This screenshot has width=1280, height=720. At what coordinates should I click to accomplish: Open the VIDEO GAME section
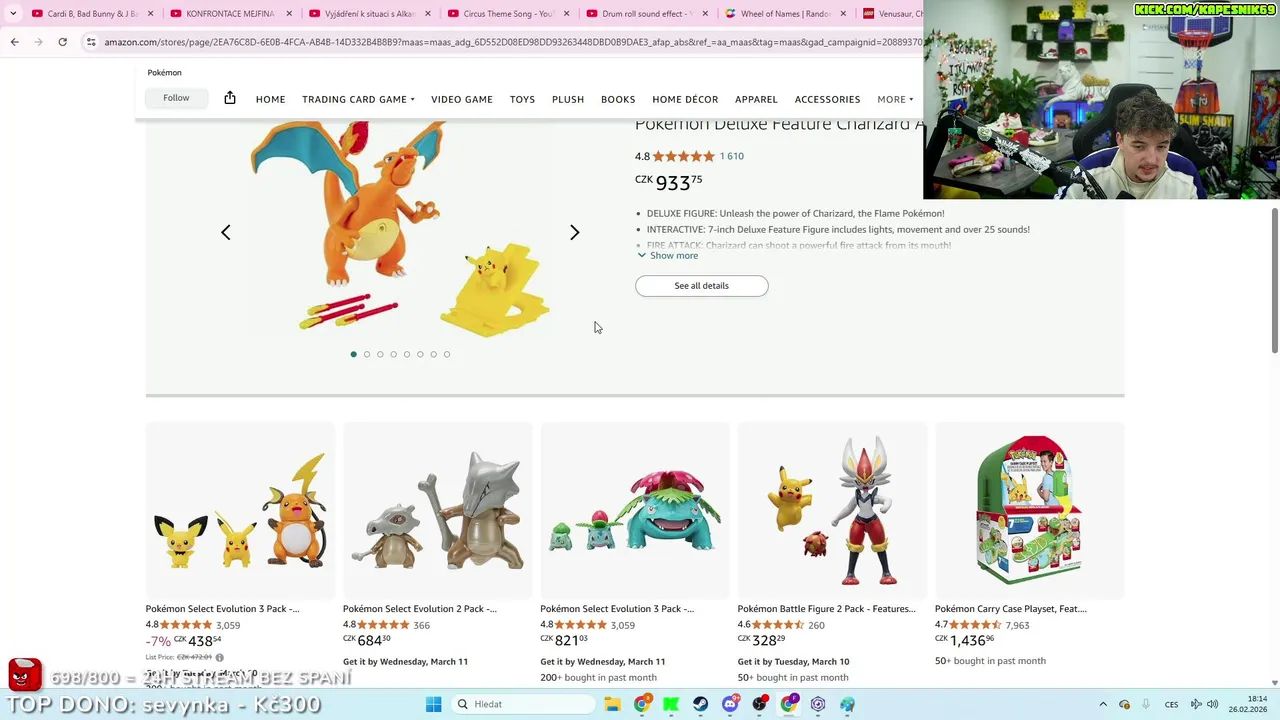click(462, 99)
